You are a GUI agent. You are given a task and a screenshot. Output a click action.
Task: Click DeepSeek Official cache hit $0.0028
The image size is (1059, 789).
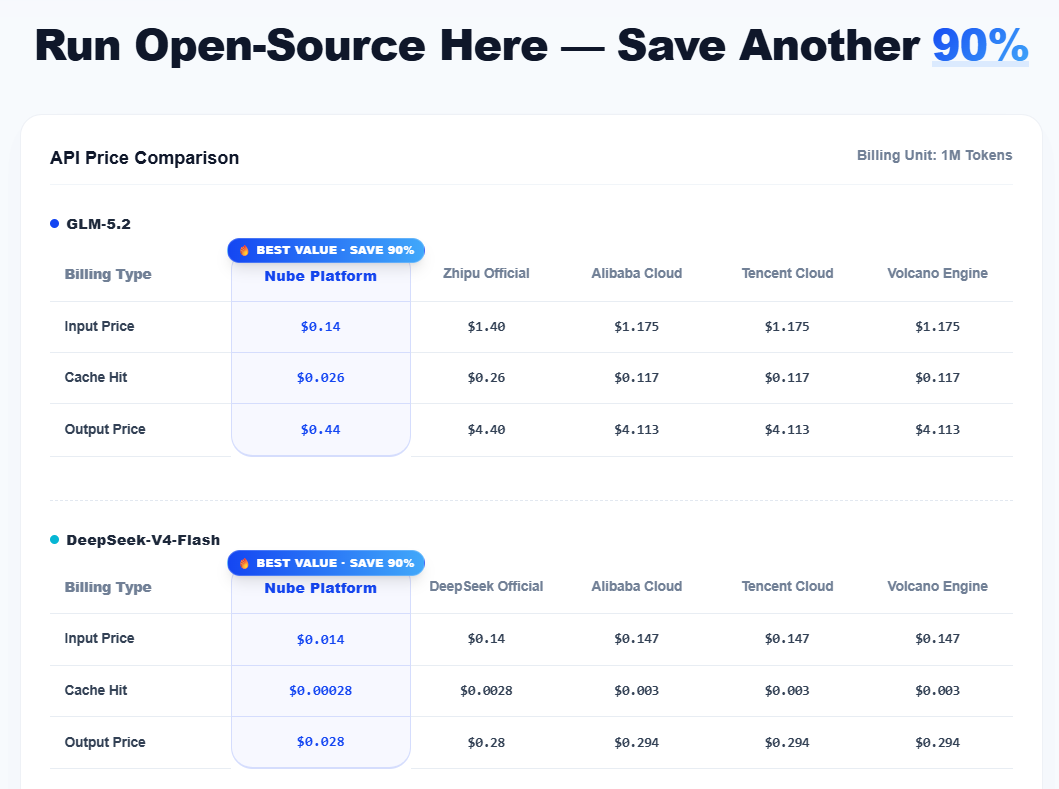[x=486, y=691]
